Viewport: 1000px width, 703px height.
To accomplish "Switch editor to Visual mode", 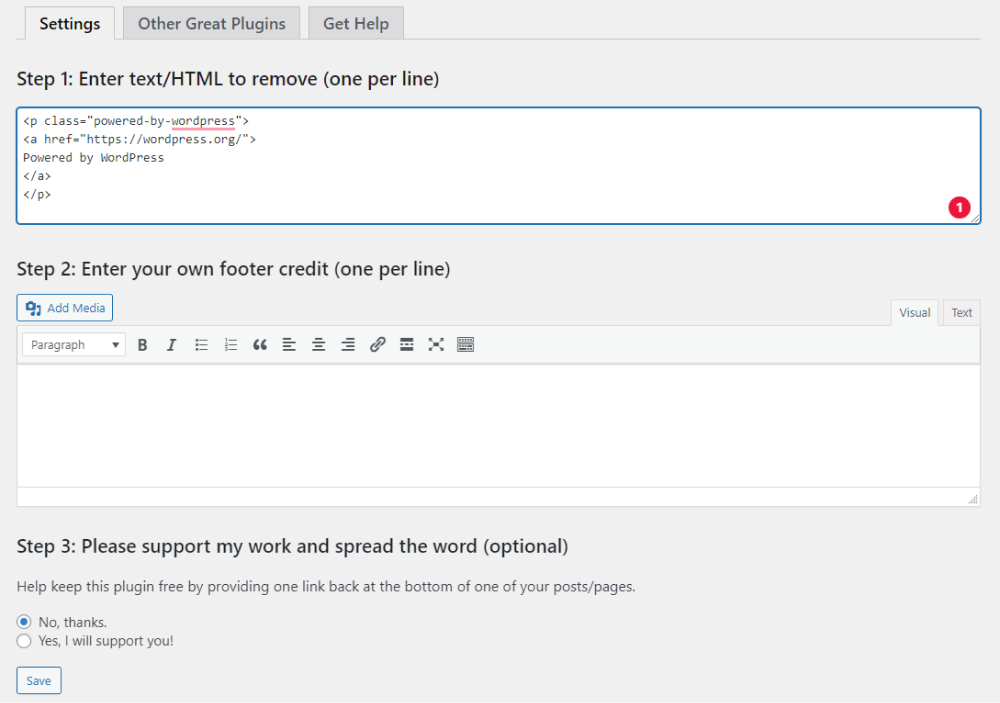I will click(915, 313).
